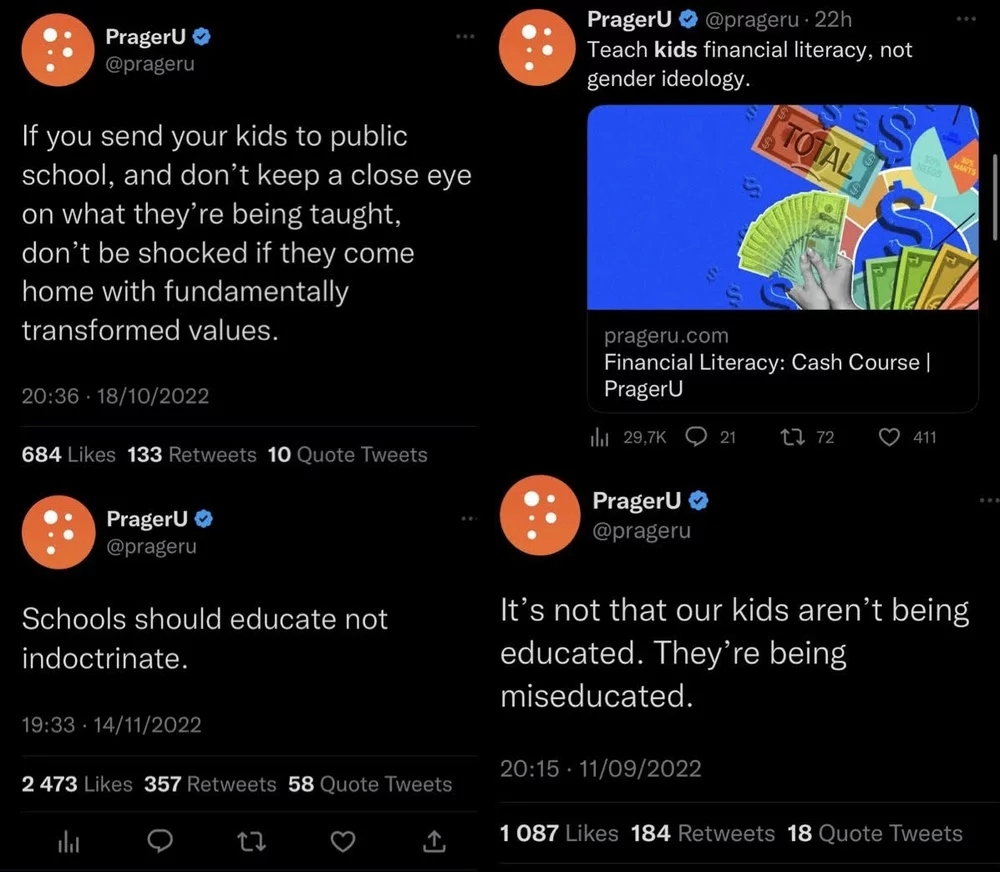Image resolution: width=1000 pixels, height=872 pixels.
Task: View the 58 Quote Tweets
Action: point(370,784)
